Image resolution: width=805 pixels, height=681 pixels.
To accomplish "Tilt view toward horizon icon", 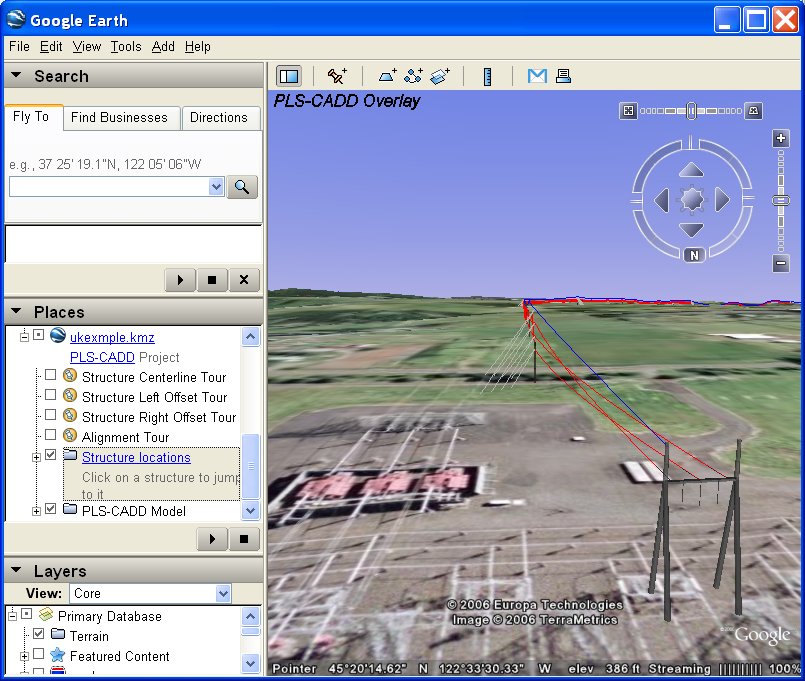I will pos(753,110).
